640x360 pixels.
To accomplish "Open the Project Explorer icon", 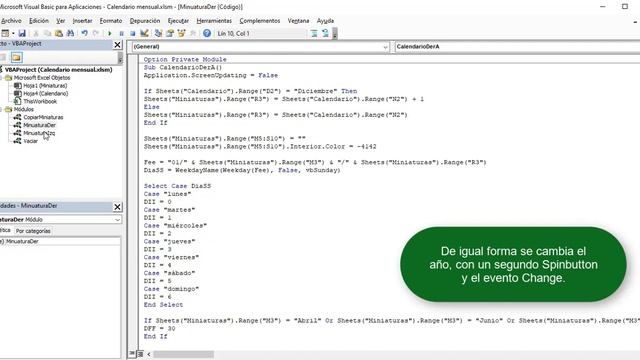I will click(158, 33).
